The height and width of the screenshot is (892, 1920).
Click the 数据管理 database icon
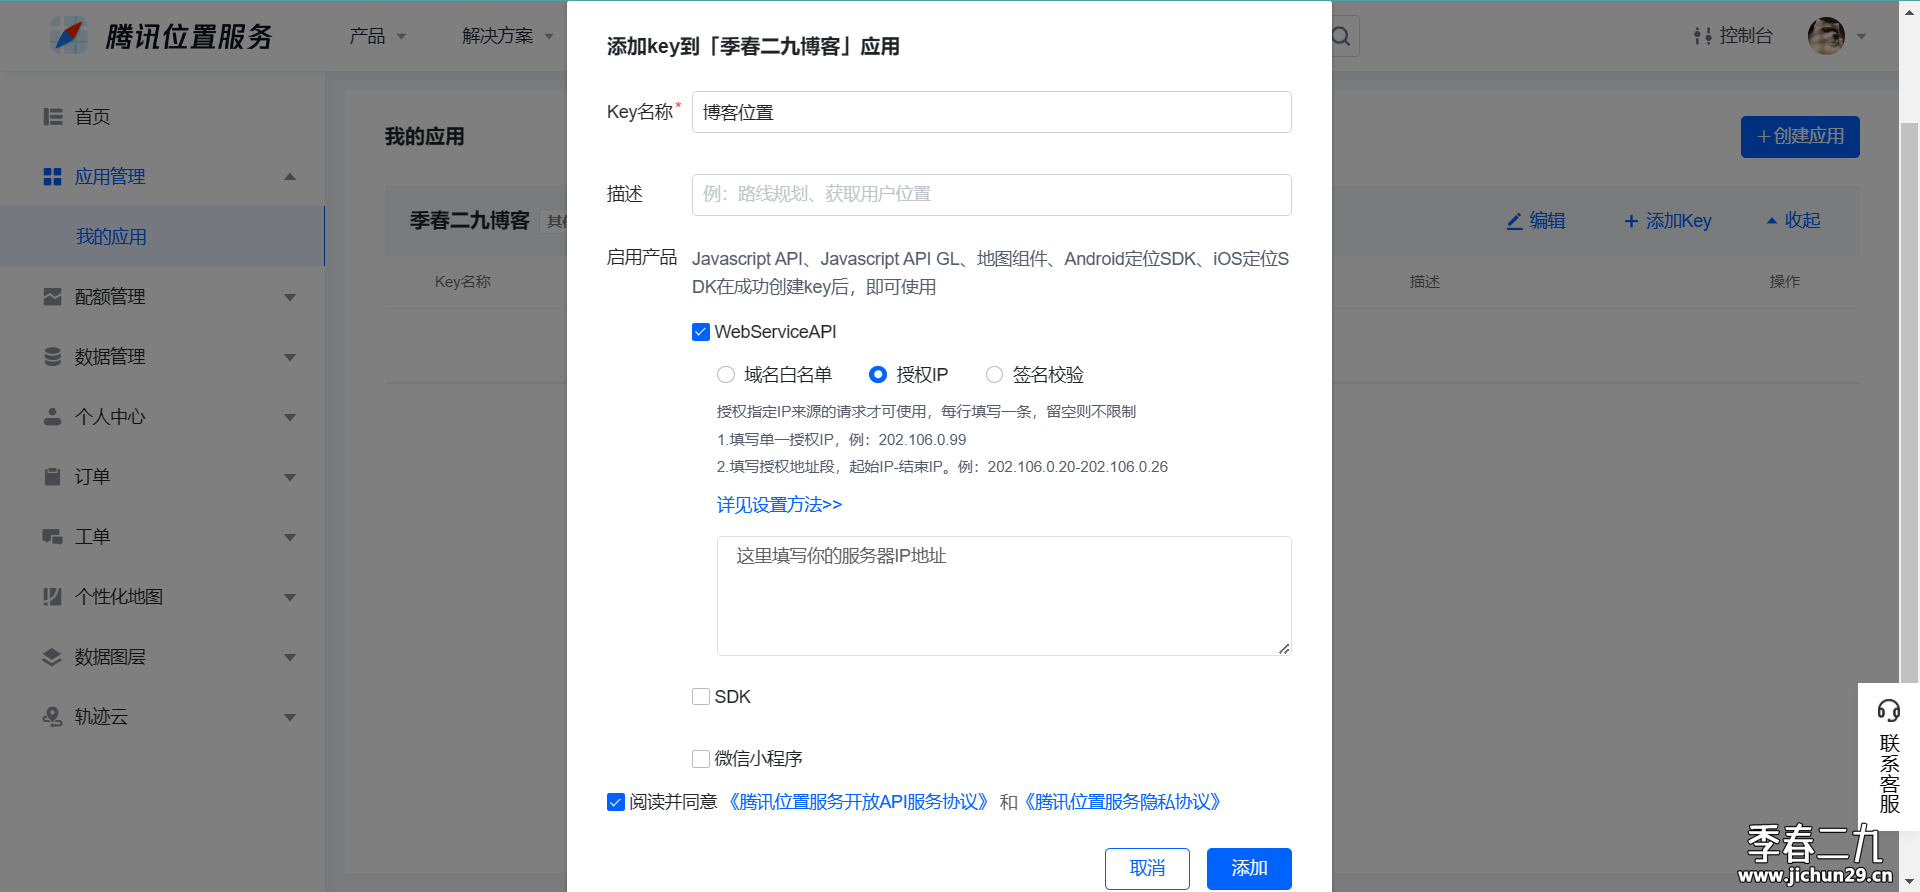tap(53, 357)
